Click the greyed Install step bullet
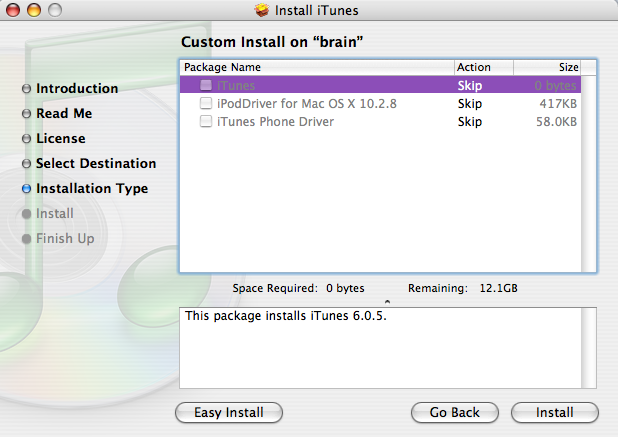618x437 pixels. tap(26, 214)
